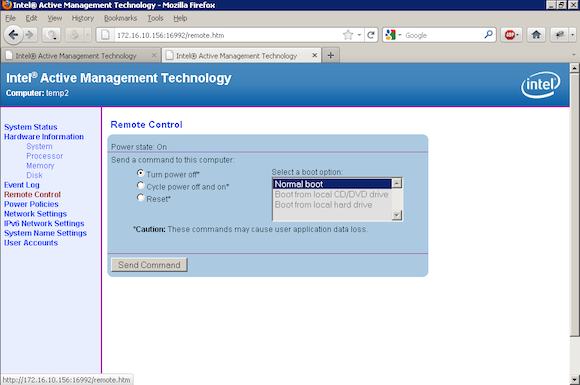The width and height of the screenshot is (580, 385).
Task: Open the Adblock Plus dropdown arrow
Action: pyautogui.click(x=518, y=35)
